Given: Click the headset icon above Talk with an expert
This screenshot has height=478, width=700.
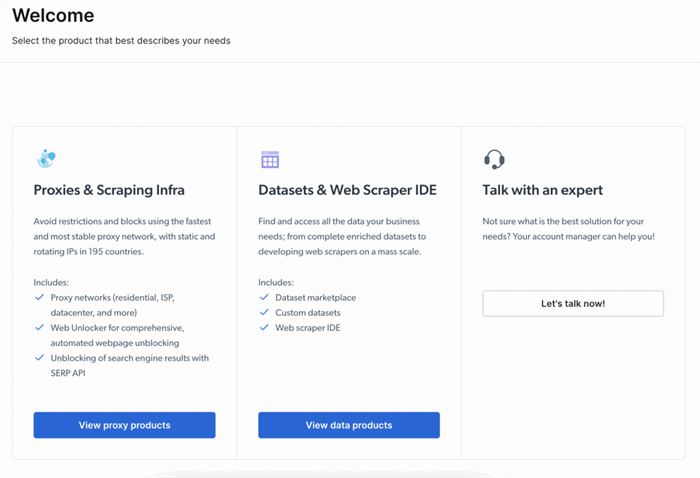Looking at the screenshot, I should pos(494,159).
